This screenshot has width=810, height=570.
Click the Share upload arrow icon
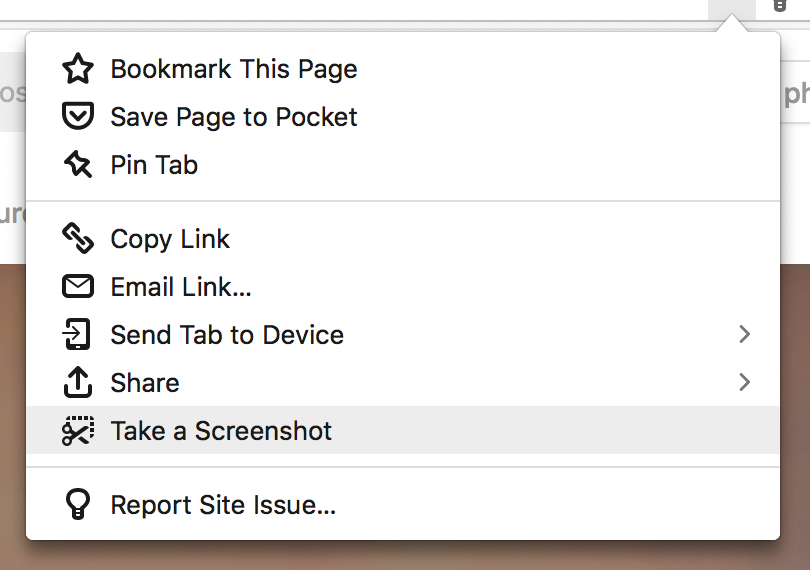77,382
